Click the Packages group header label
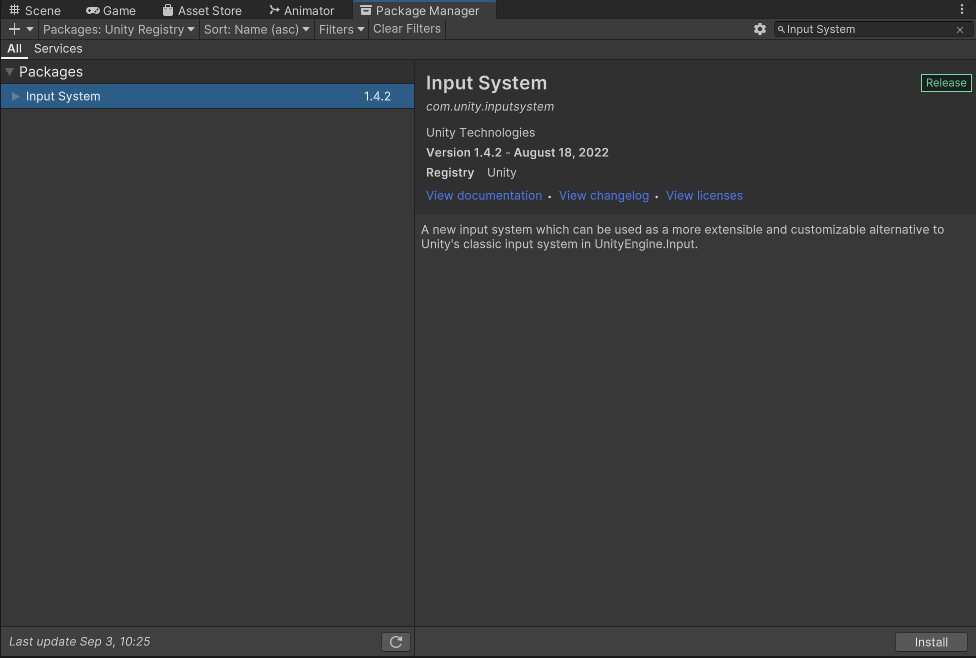Screen dimensions: 976x658 pos(50,72)
